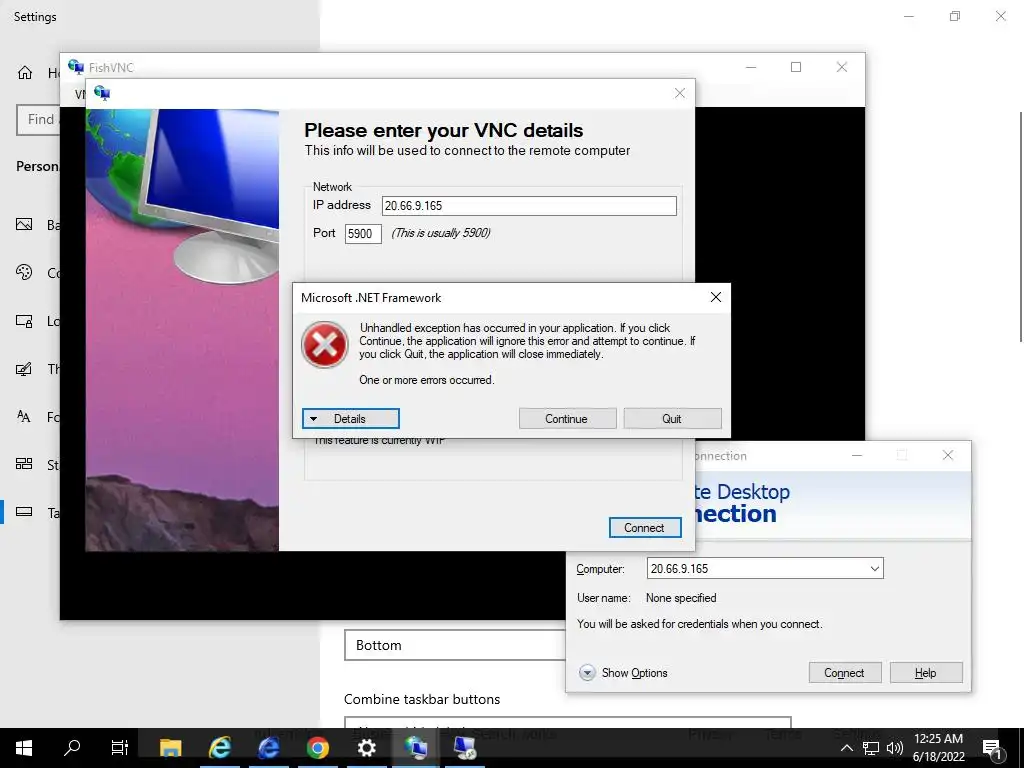This screenshot has width=1024, height=768.
Task: Restore down the Settings window
Action: [x=955, y=16]
